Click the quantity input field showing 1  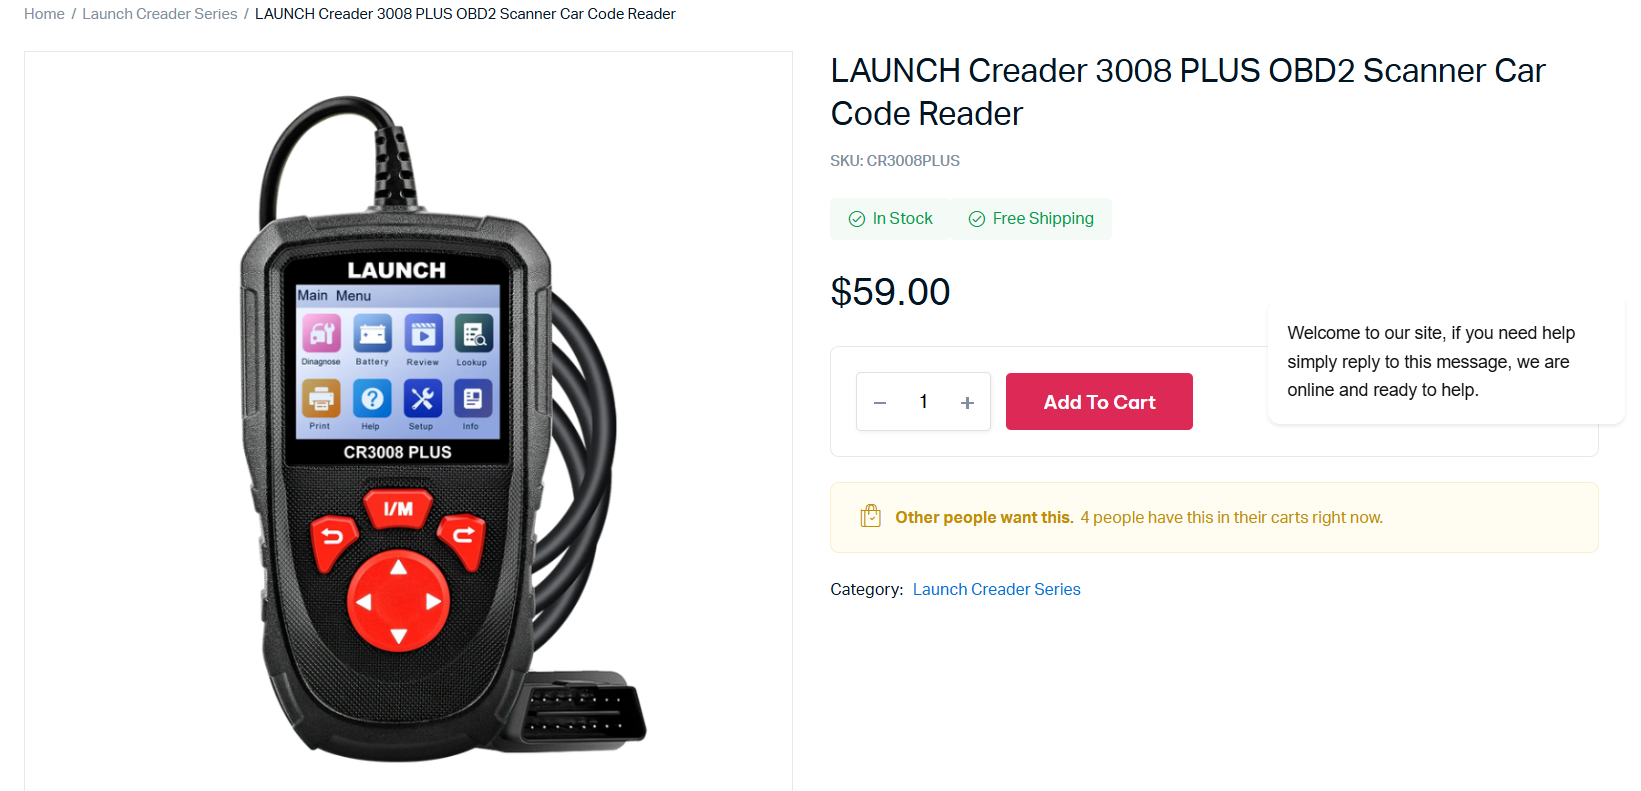[x=923, y=402]
